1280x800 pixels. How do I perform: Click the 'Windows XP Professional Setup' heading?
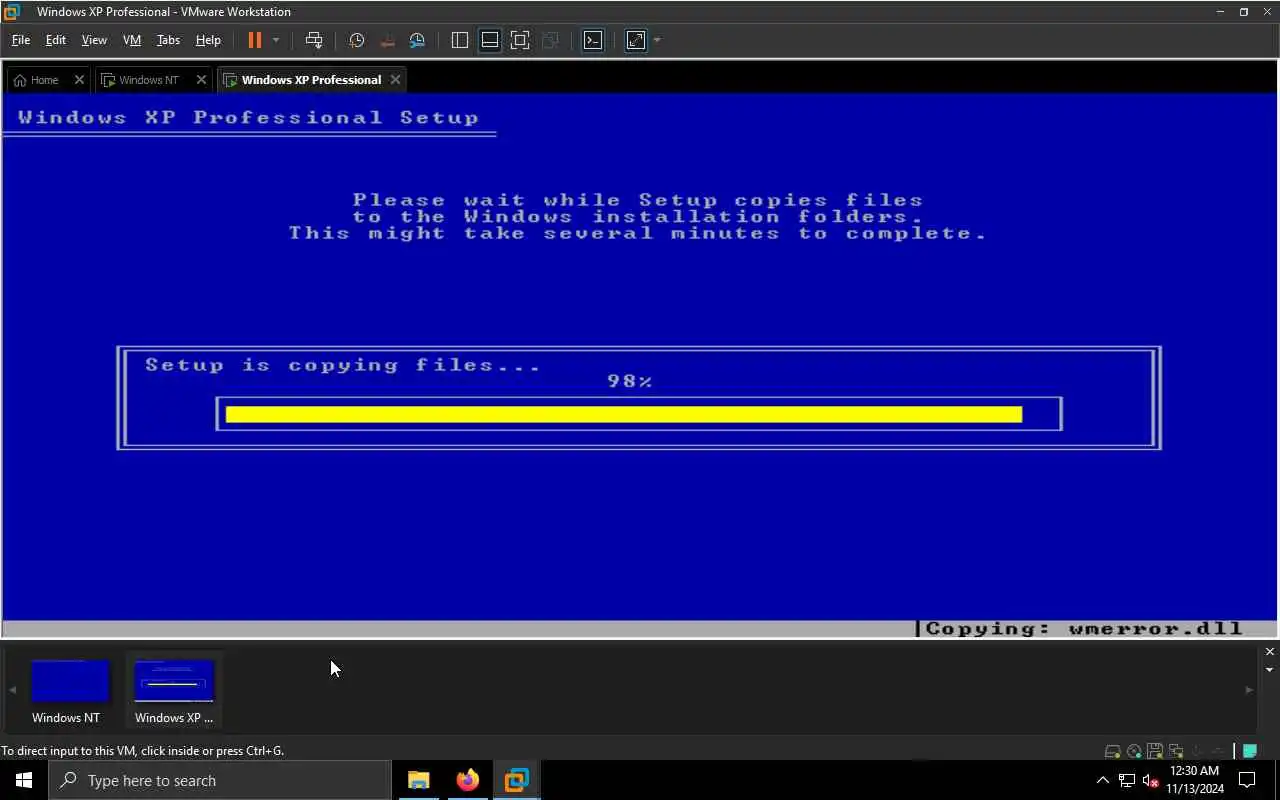coord(248,117)
